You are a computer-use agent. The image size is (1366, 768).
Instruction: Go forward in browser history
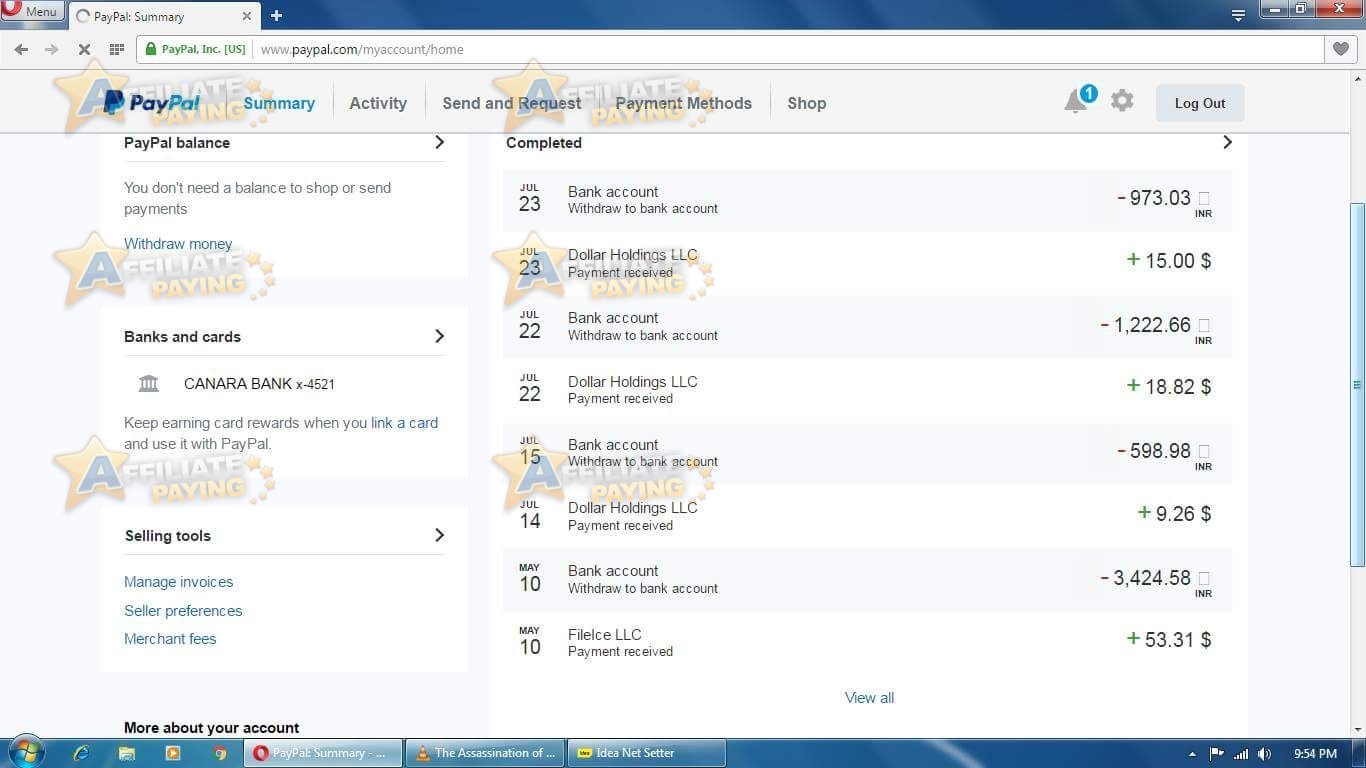52,49
